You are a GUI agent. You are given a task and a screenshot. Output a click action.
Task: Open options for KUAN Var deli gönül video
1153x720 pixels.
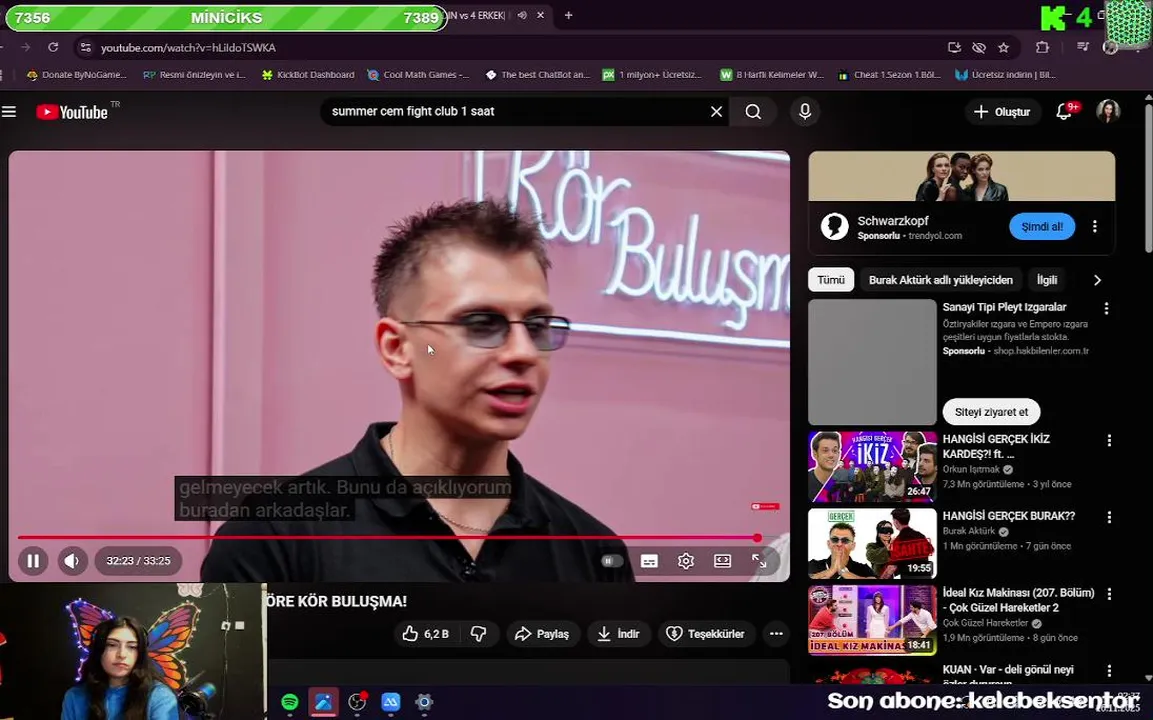(1109, 671)
